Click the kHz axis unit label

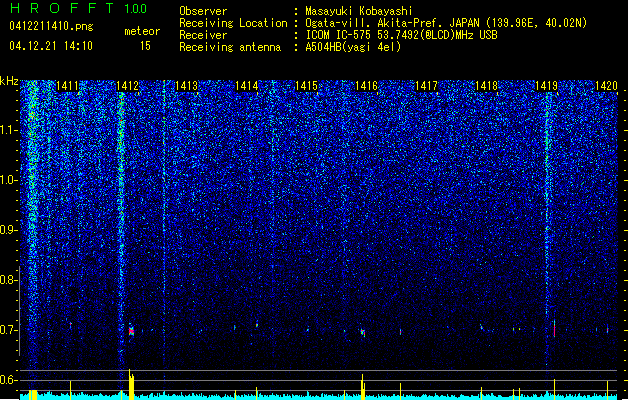pyautogui.click(x=9, y=81)
